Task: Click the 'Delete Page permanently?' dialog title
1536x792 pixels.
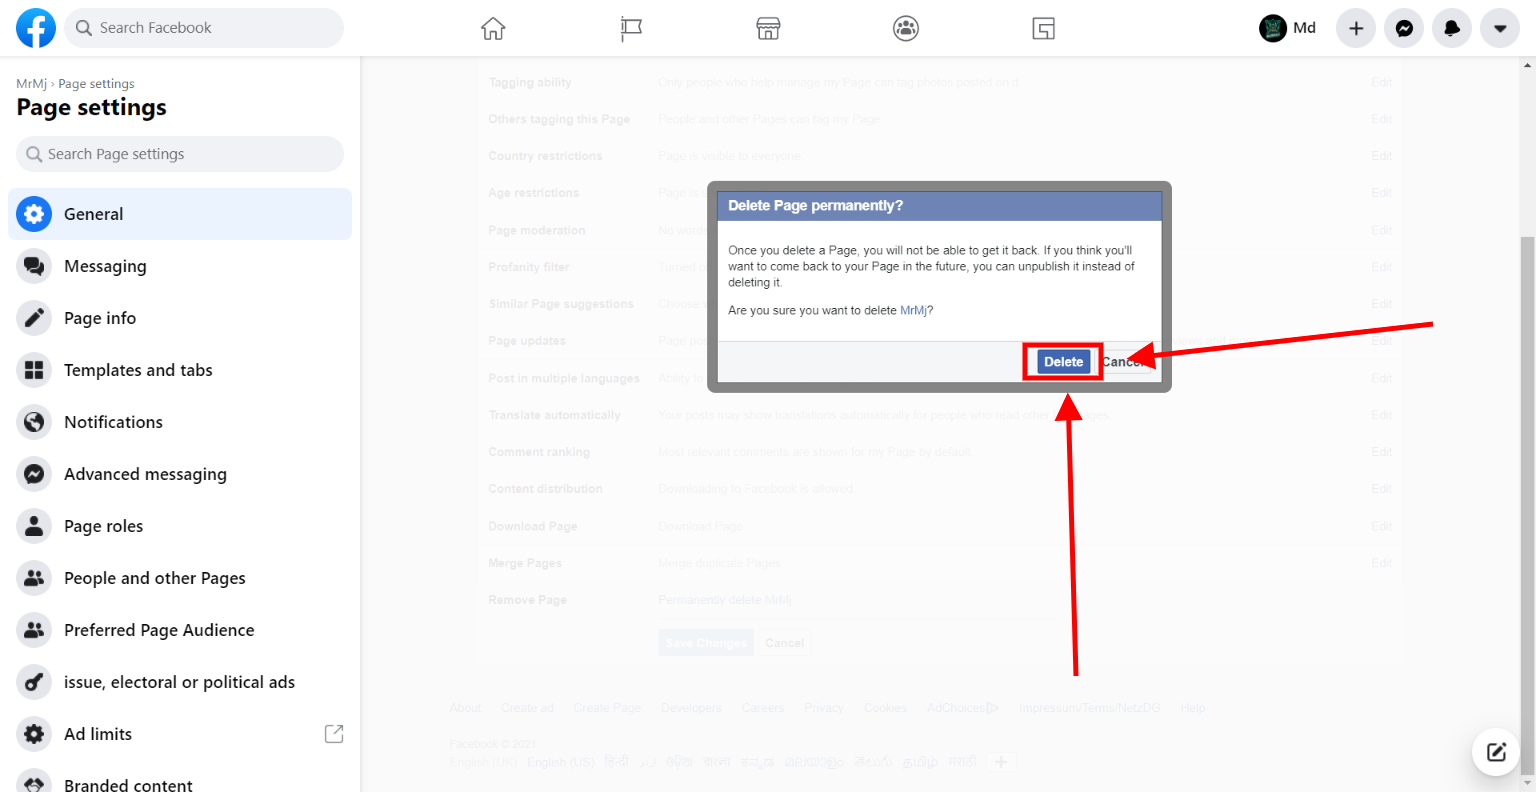Action: click(815, 206)
